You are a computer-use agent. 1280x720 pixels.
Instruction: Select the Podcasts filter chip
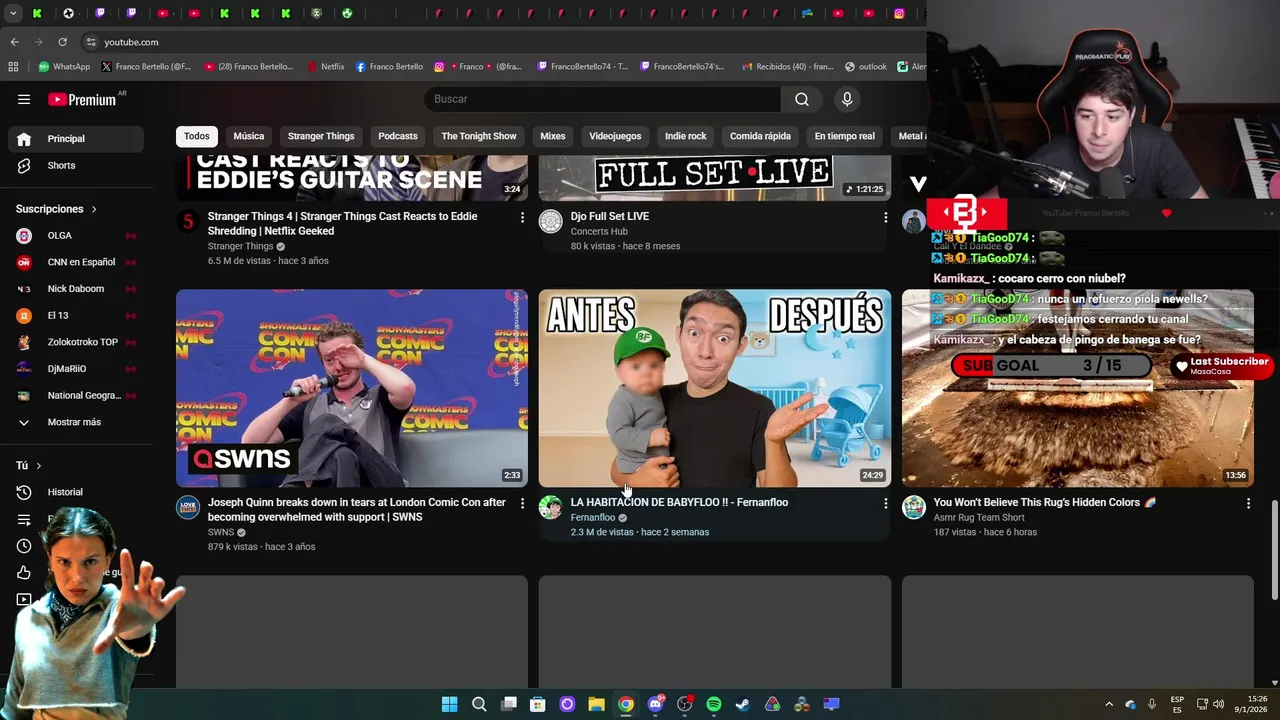coord(398,136)
